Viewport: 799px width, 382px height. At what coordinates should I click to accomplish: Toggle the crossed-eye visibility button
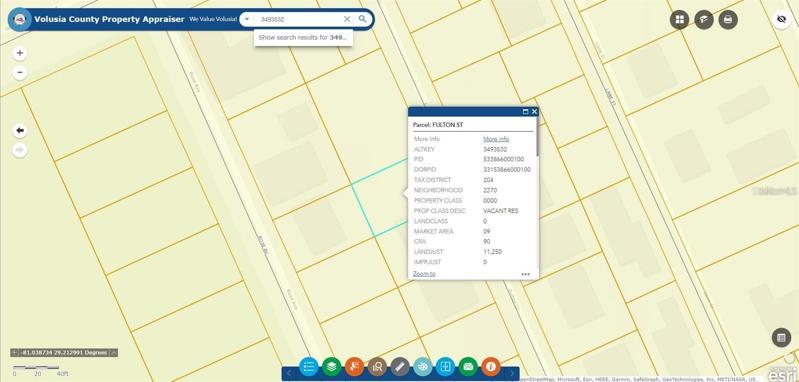(781, 20)
